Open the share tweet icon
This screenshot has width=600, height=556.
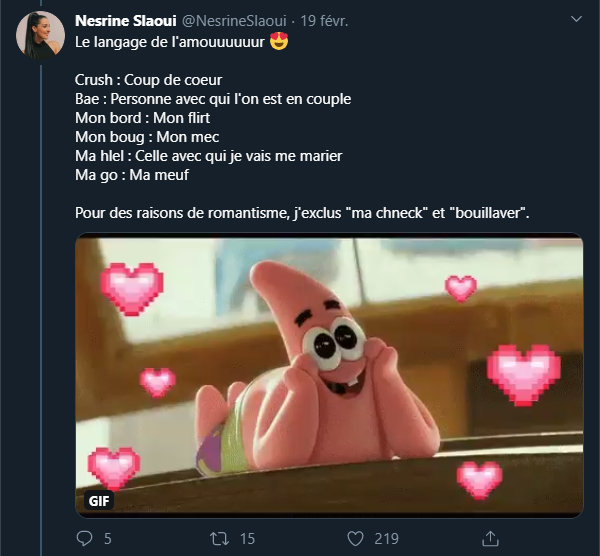tap(490, 539)
